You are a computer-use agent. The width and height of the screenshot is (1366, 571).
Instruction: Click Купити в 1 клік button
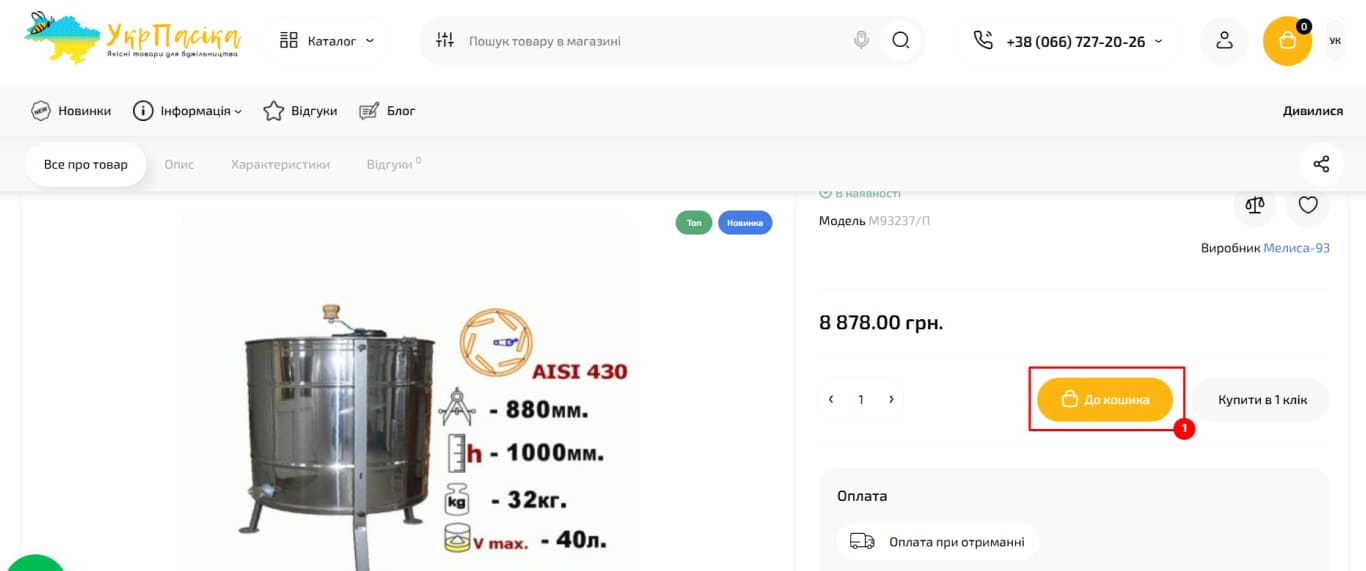1262,399
